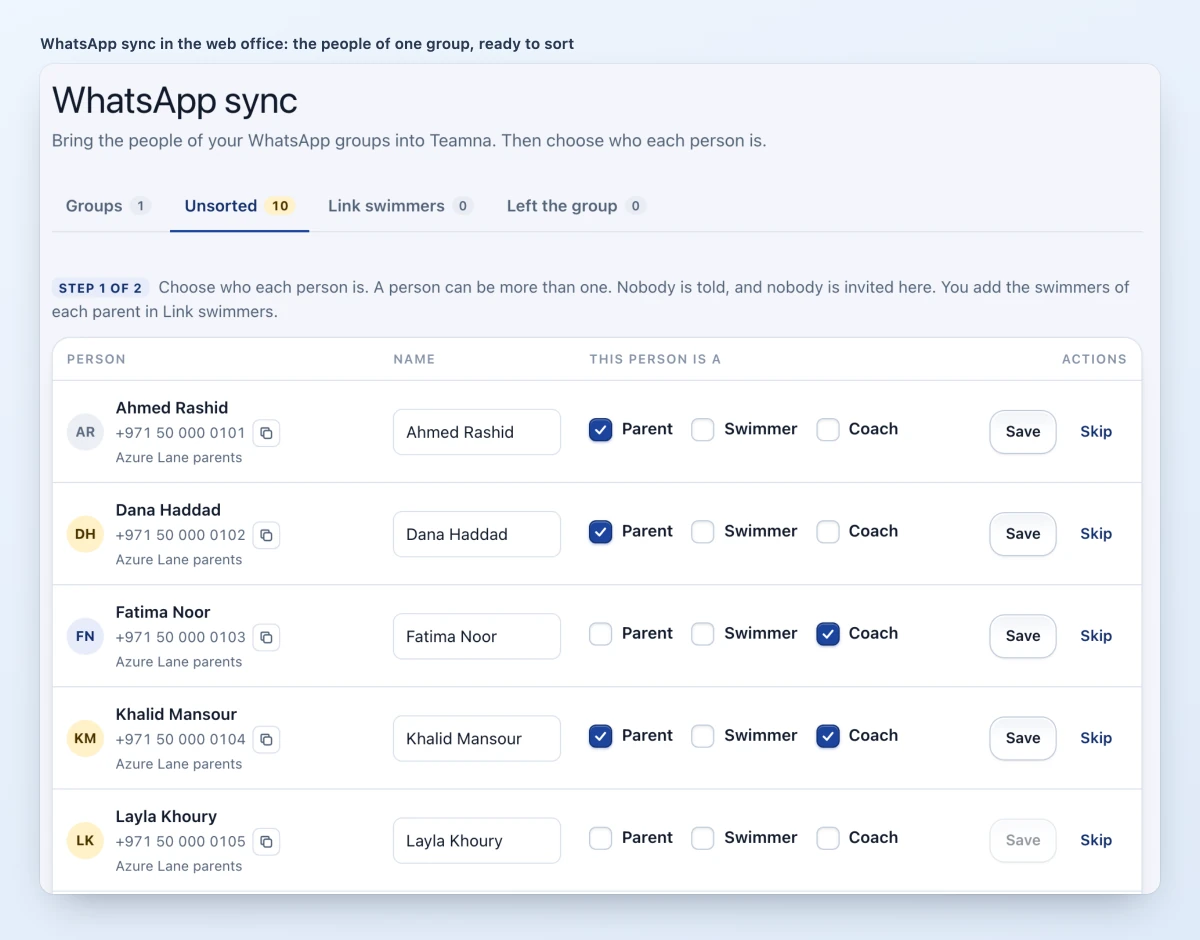The height and width of the screenshot is (940, 1200).
Task: Set Layla Khoury as Coach
Action: point(828,838)
